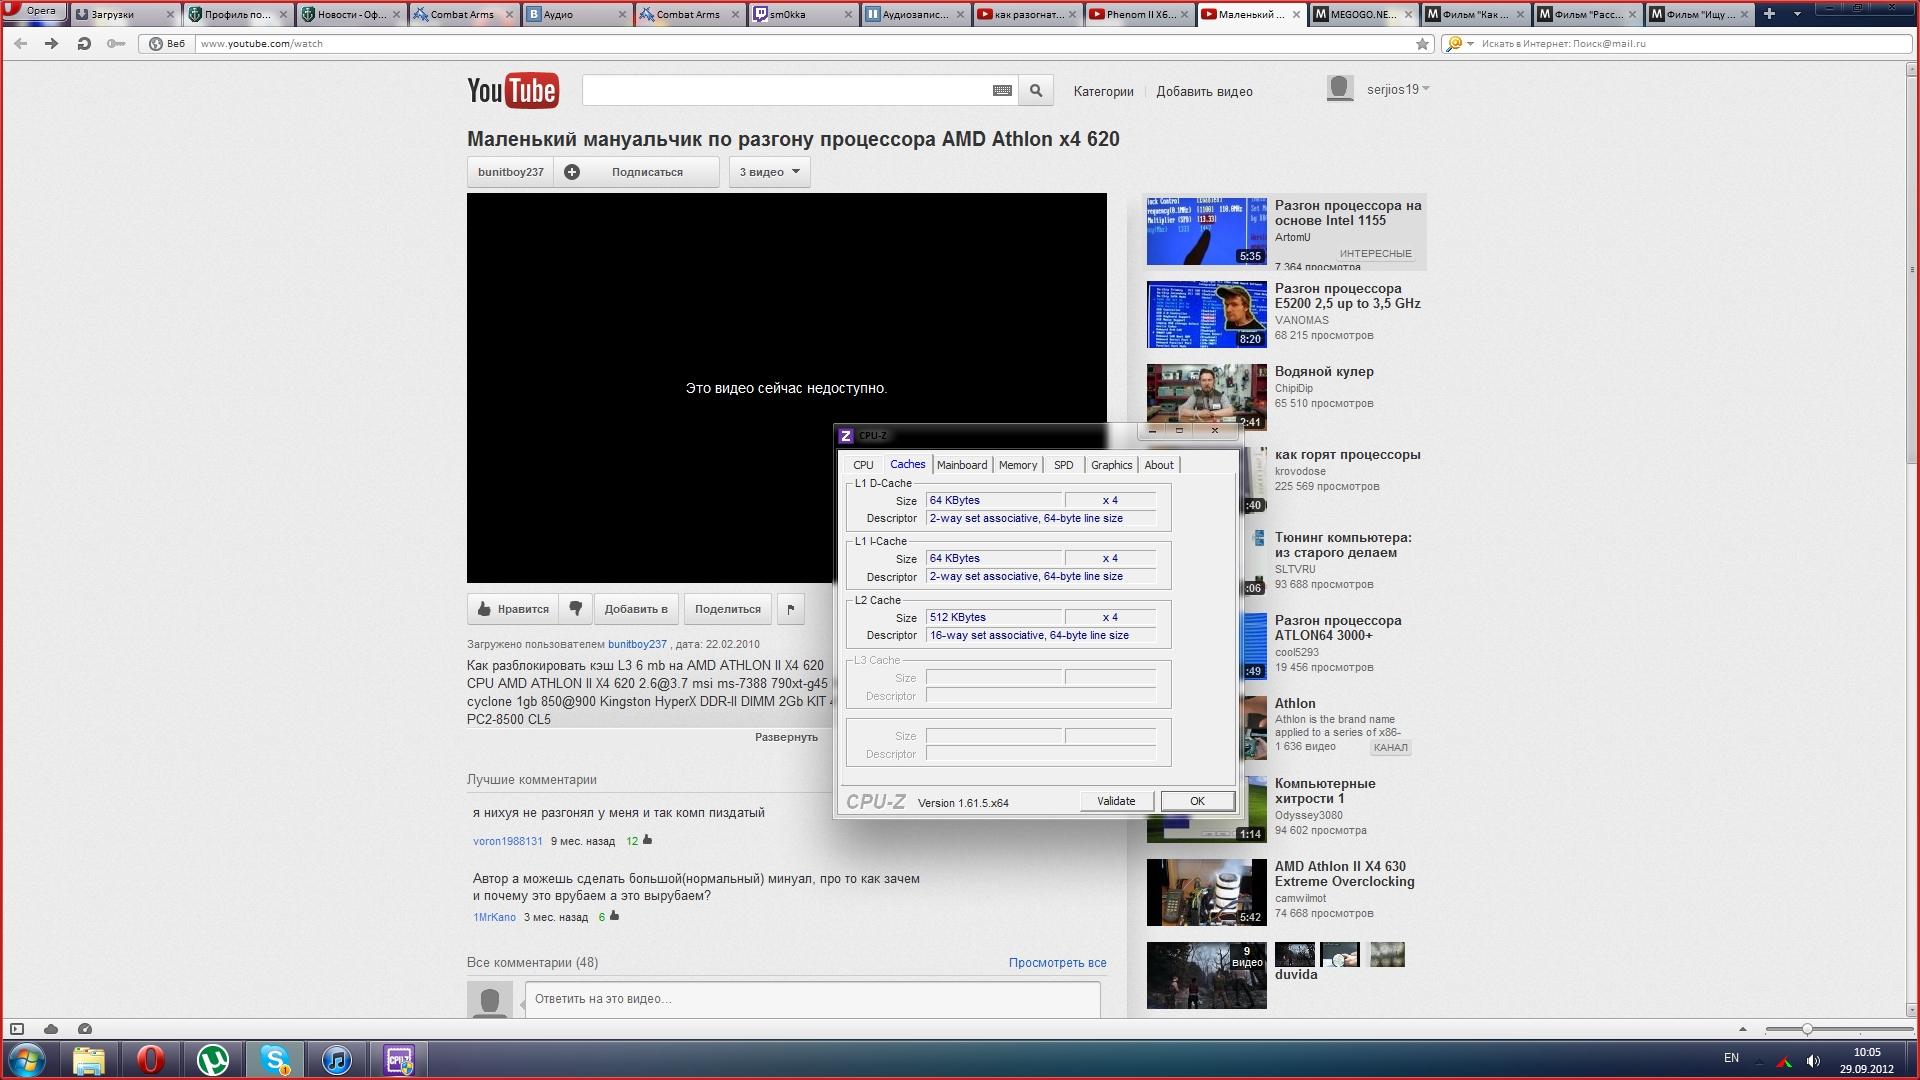Switch to CPU tab in CPU-Z
The image size is (1920, 1080).
(x=863, y=465)
